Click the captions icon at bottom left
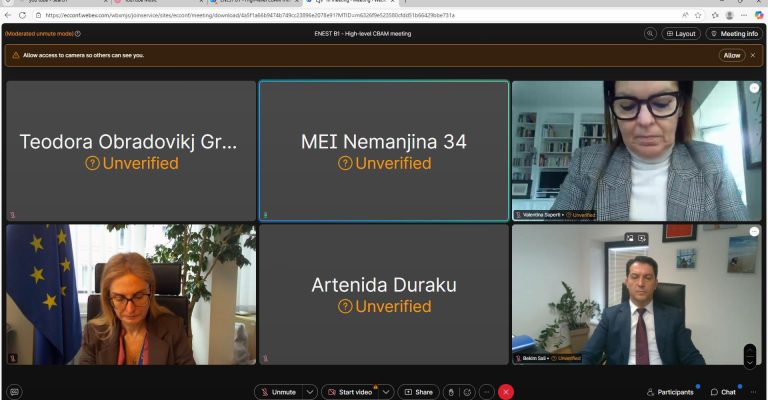The height and width of the screenshot is (400, 768). click(14, 392)
